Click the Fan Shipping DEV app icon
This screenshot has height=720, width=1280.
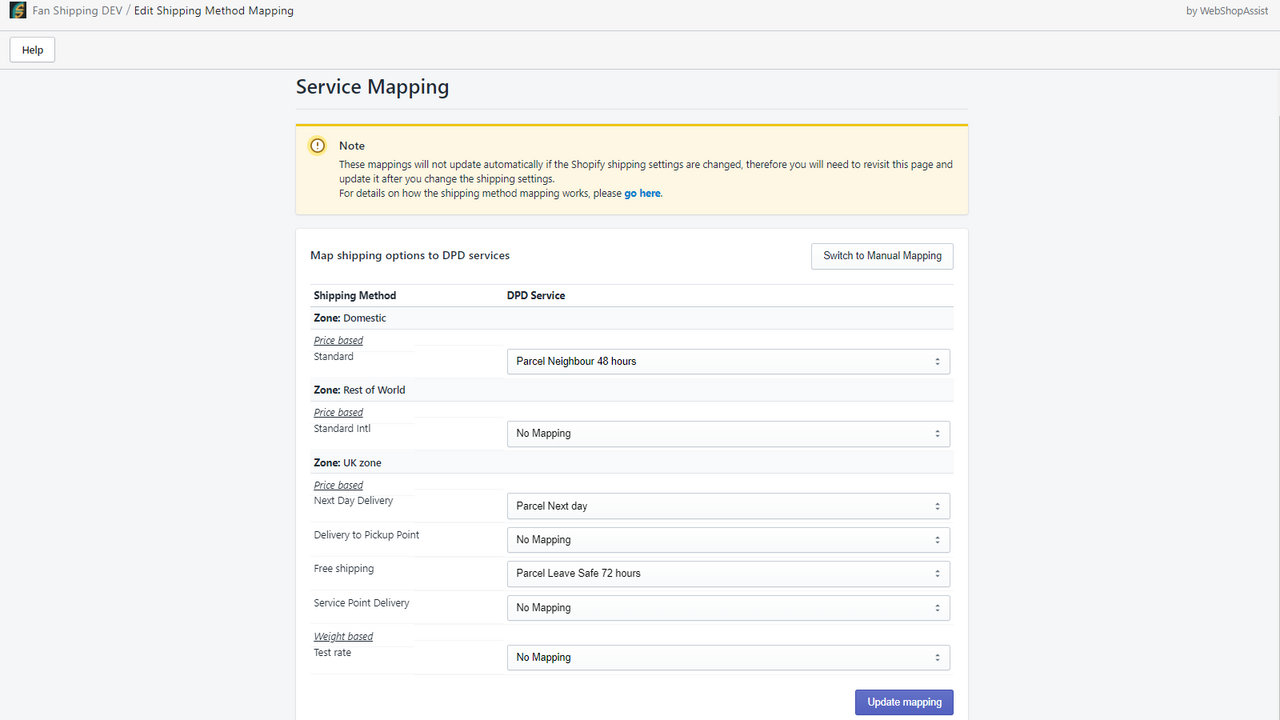(17, 10)
